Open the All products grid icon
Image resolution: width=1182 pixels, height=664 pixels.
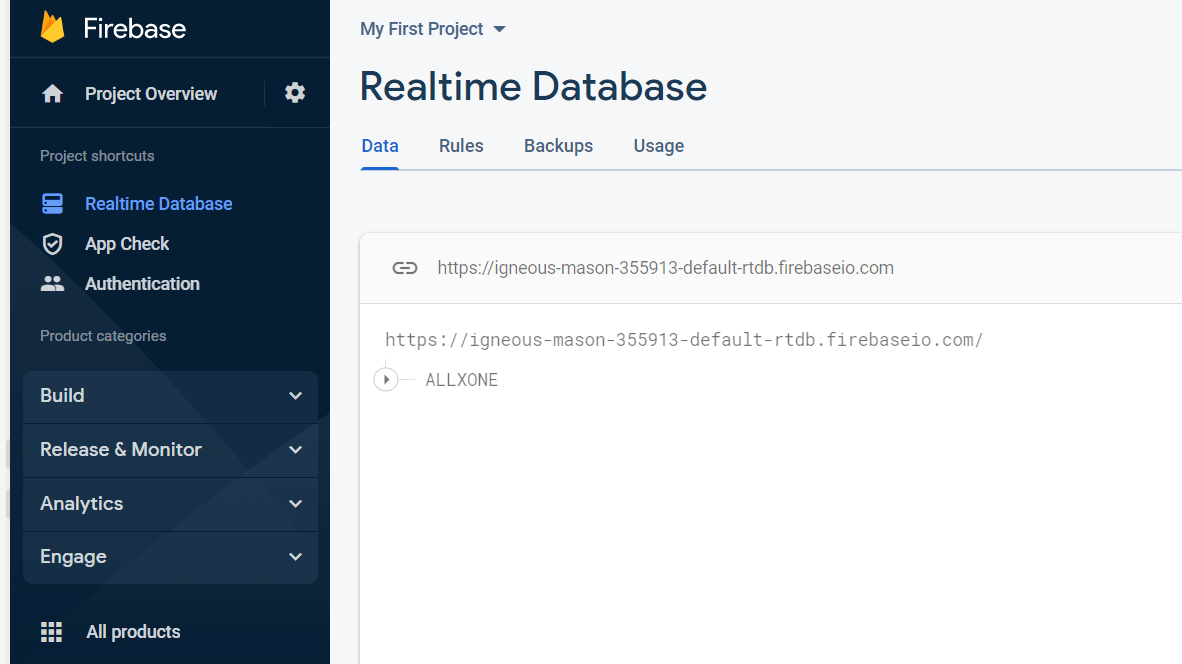coord(51,631)
